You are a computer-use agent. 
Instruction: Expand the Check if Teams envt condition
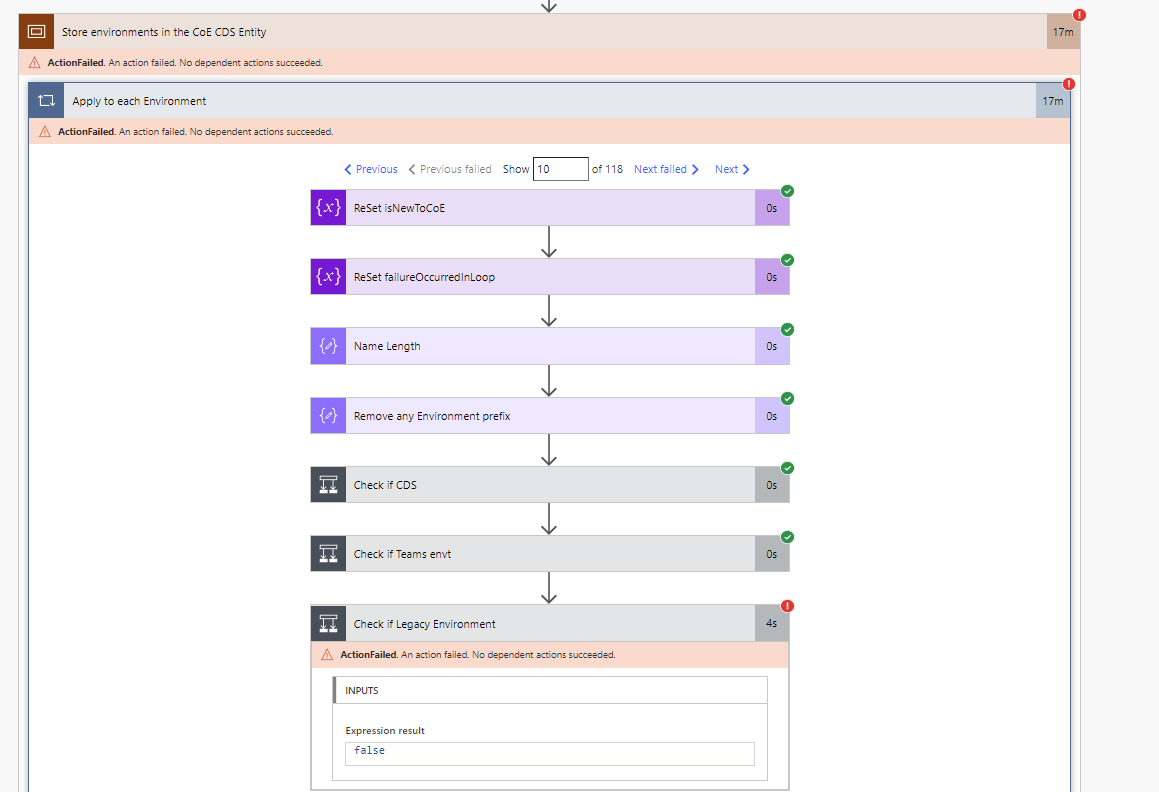tap(550, 554)
